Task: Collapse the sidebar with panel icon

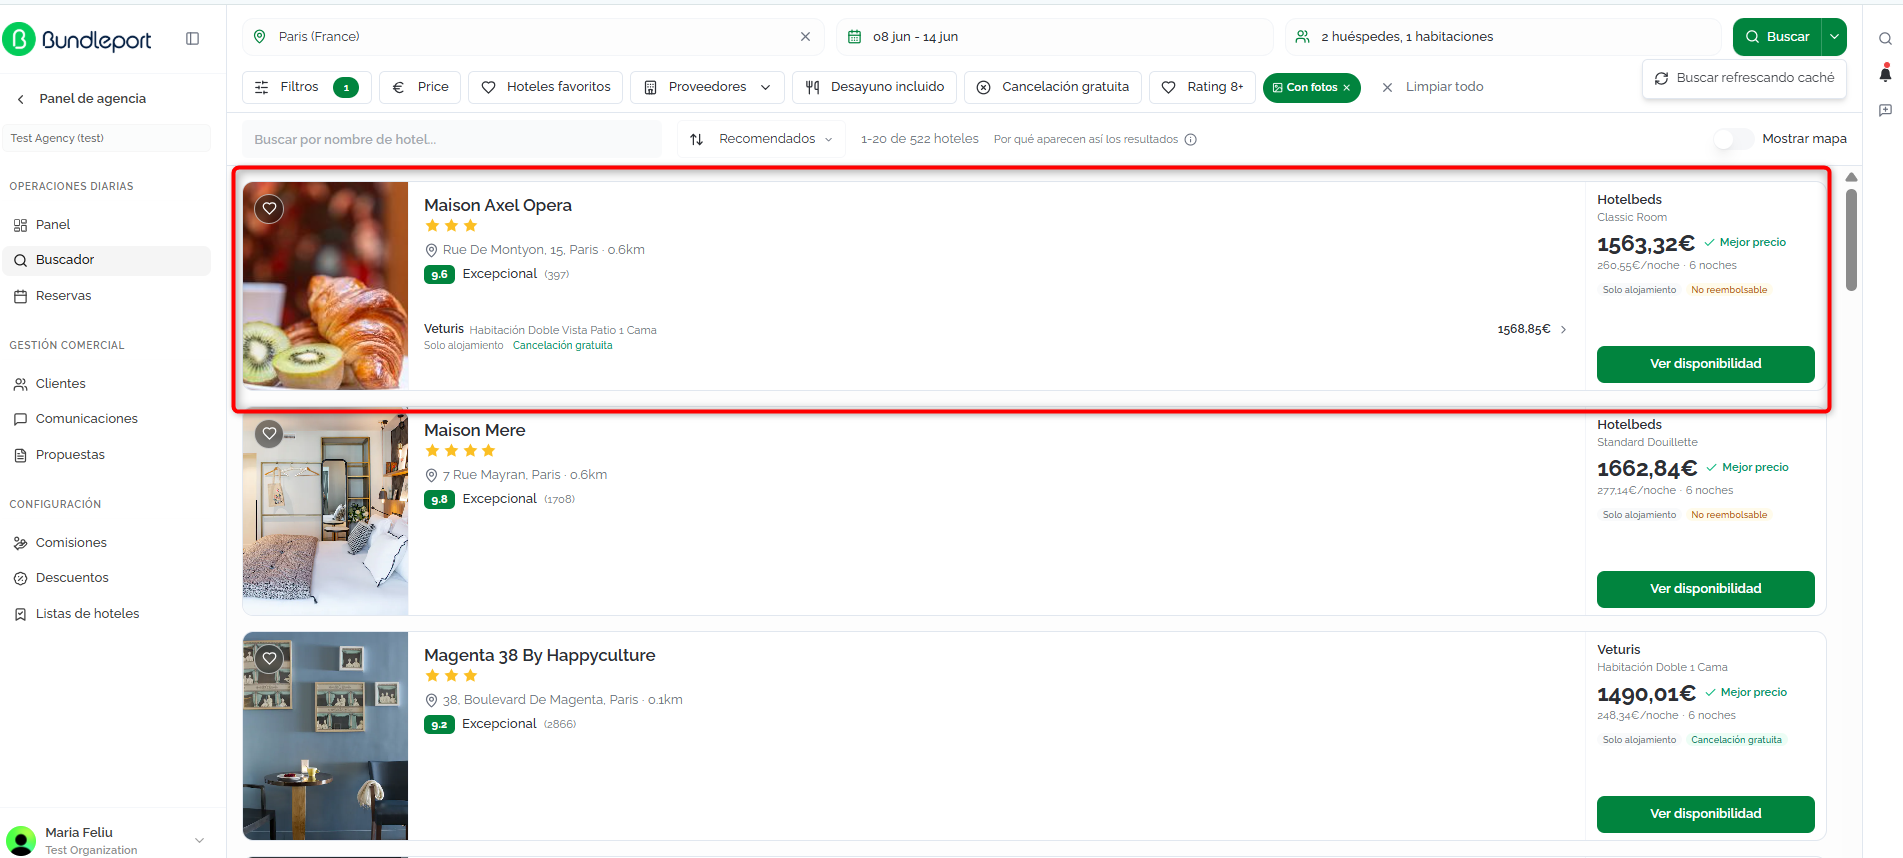Action: coord(193,39)
